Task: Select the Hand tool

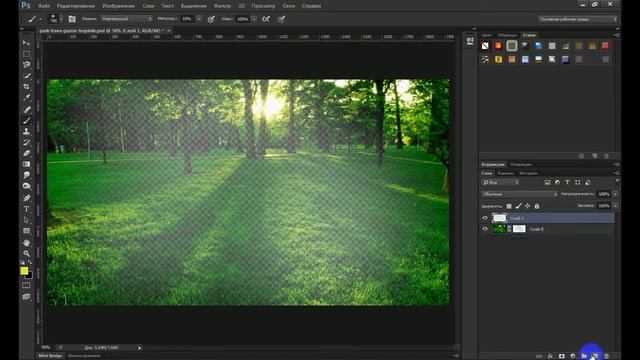Action: point(27,243)
